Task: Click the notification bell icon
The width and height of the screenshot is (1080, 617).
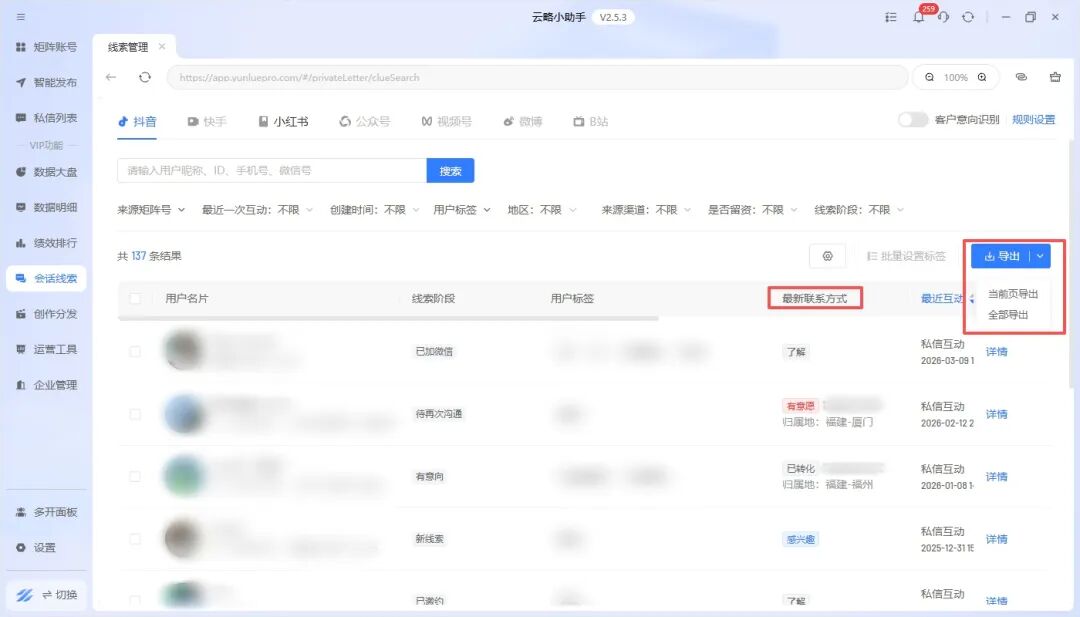Action: pyautogui.click(x=918, y=18)
